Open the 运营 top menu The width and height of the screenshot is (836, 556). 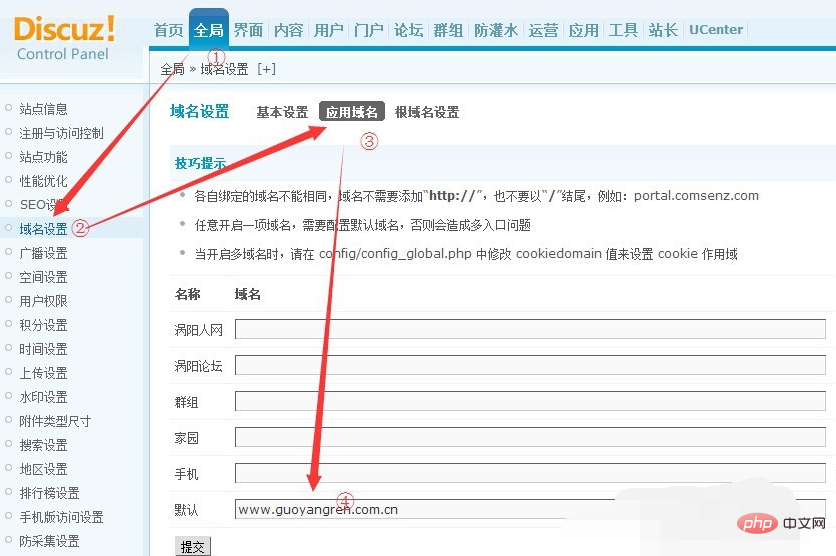543,30
